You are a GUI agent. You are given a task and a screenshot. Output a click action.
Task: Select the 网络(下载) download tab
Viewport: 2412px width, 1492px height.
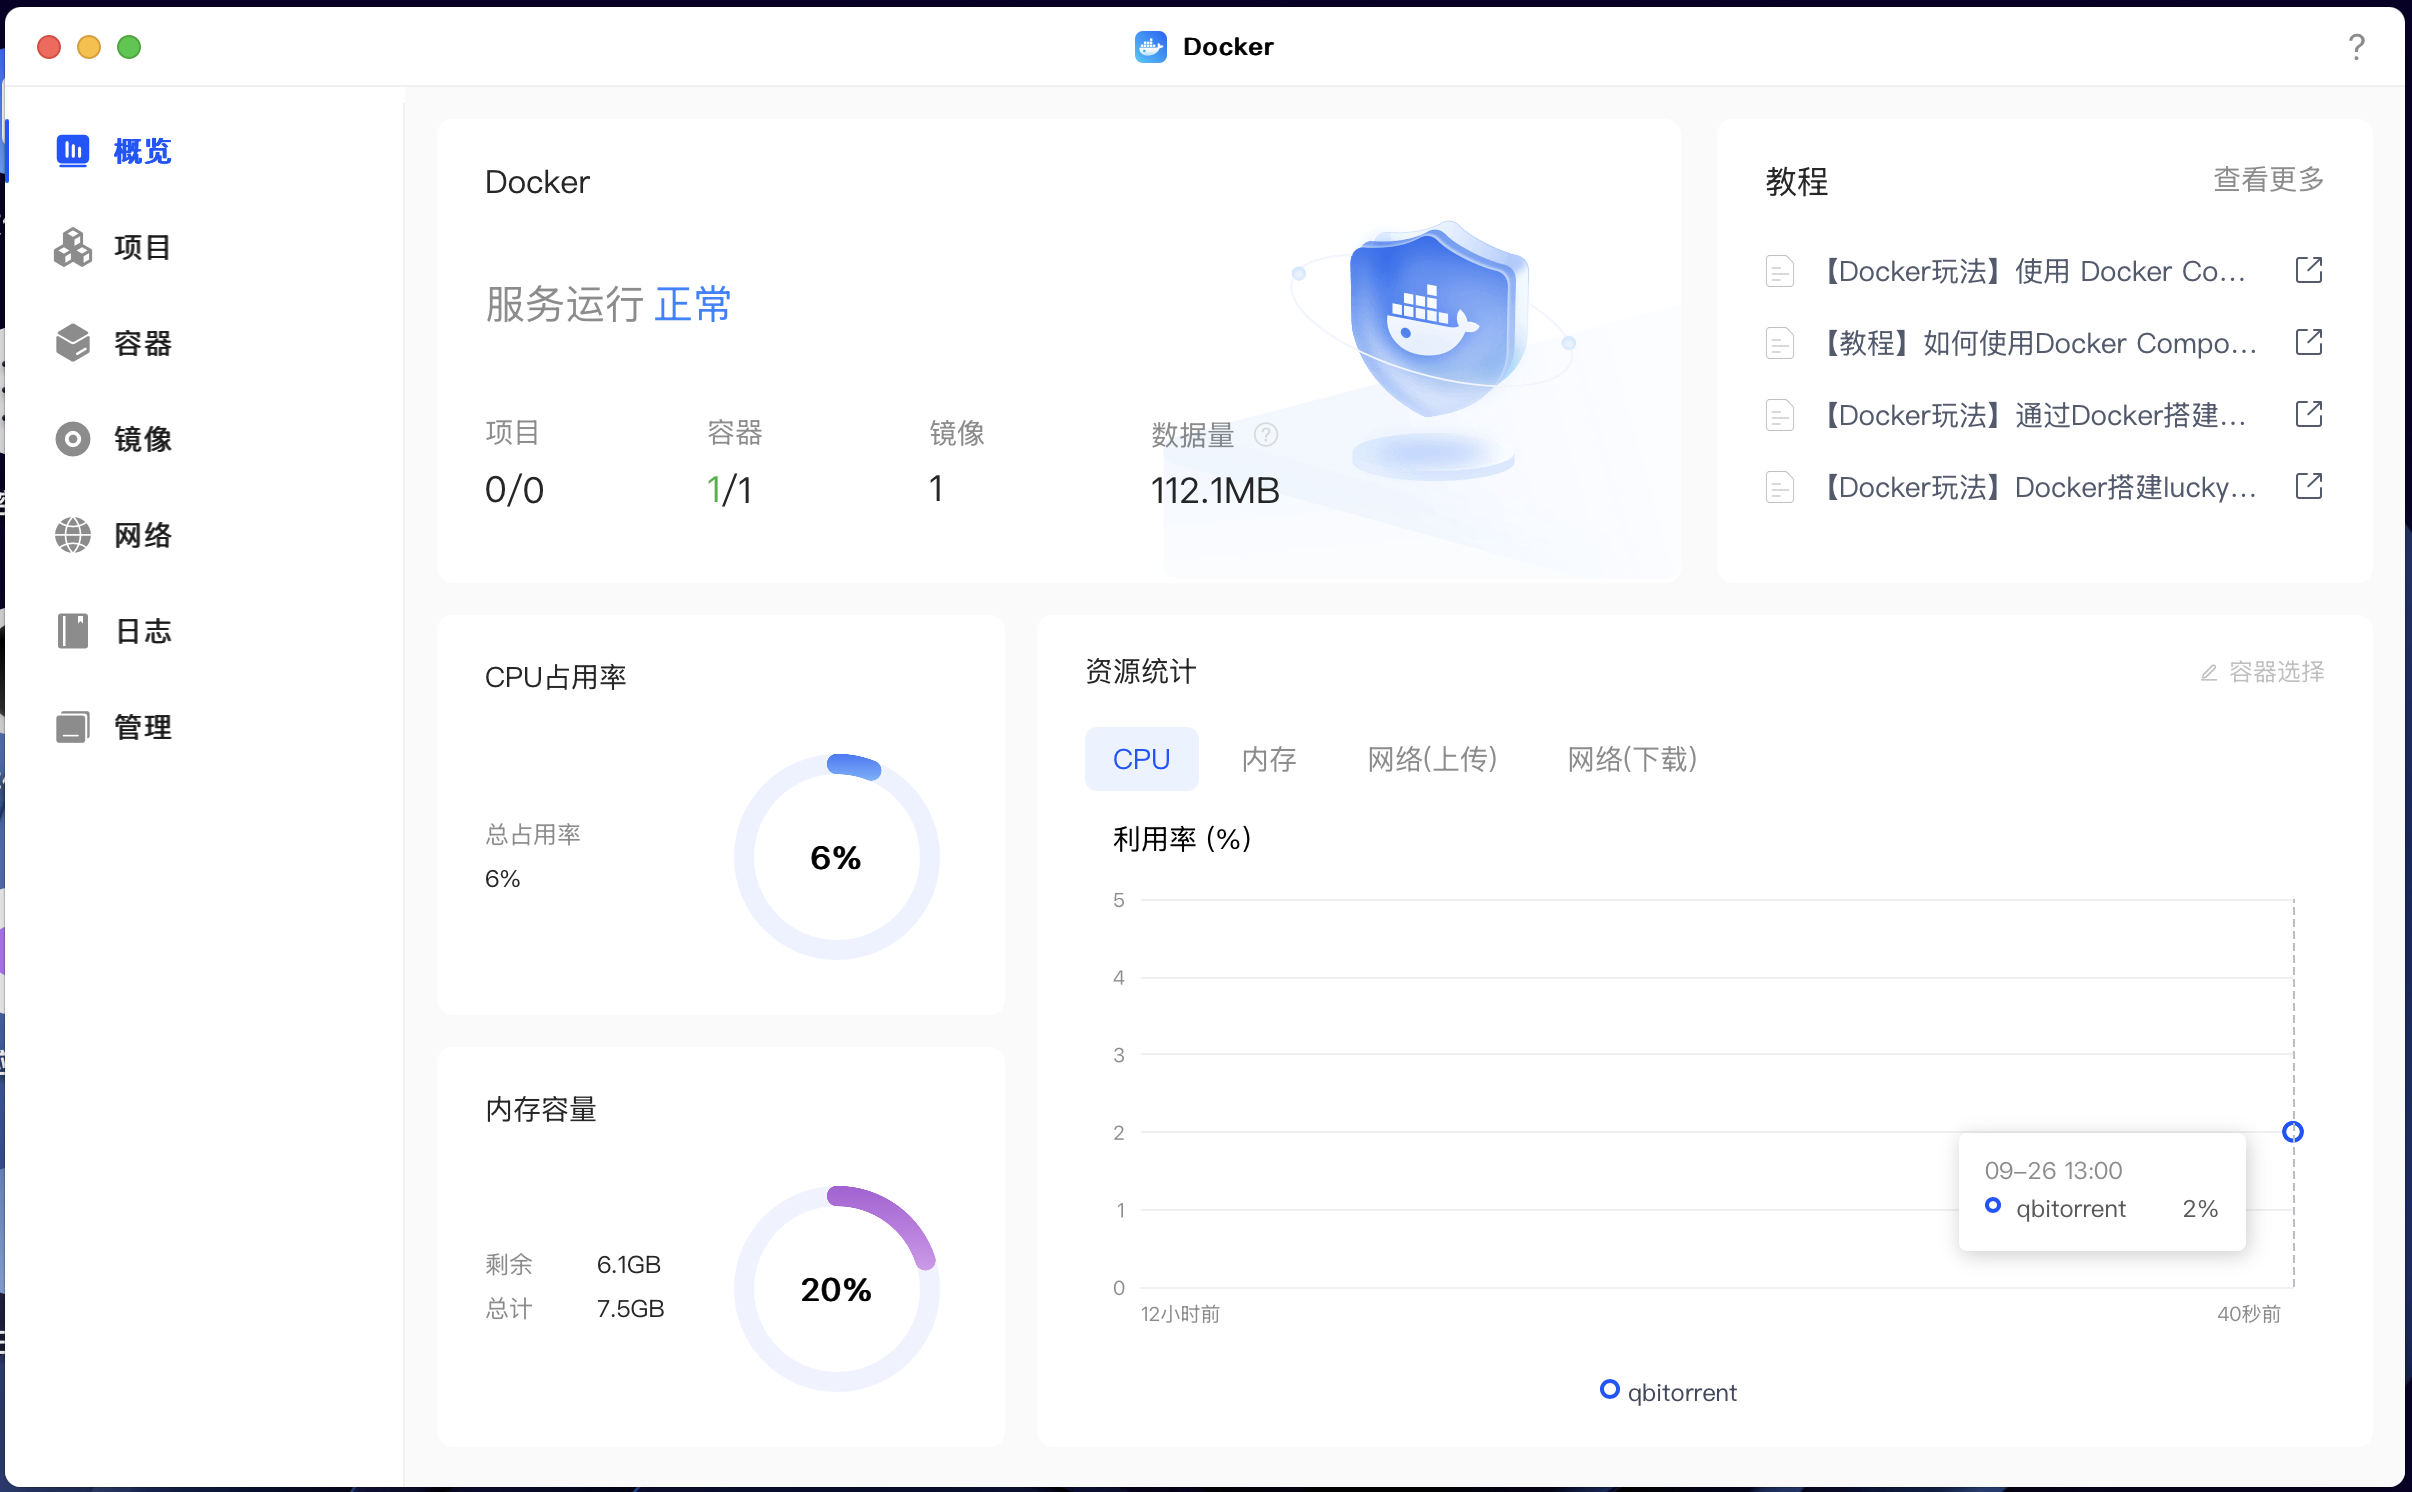coord(1631,759)
